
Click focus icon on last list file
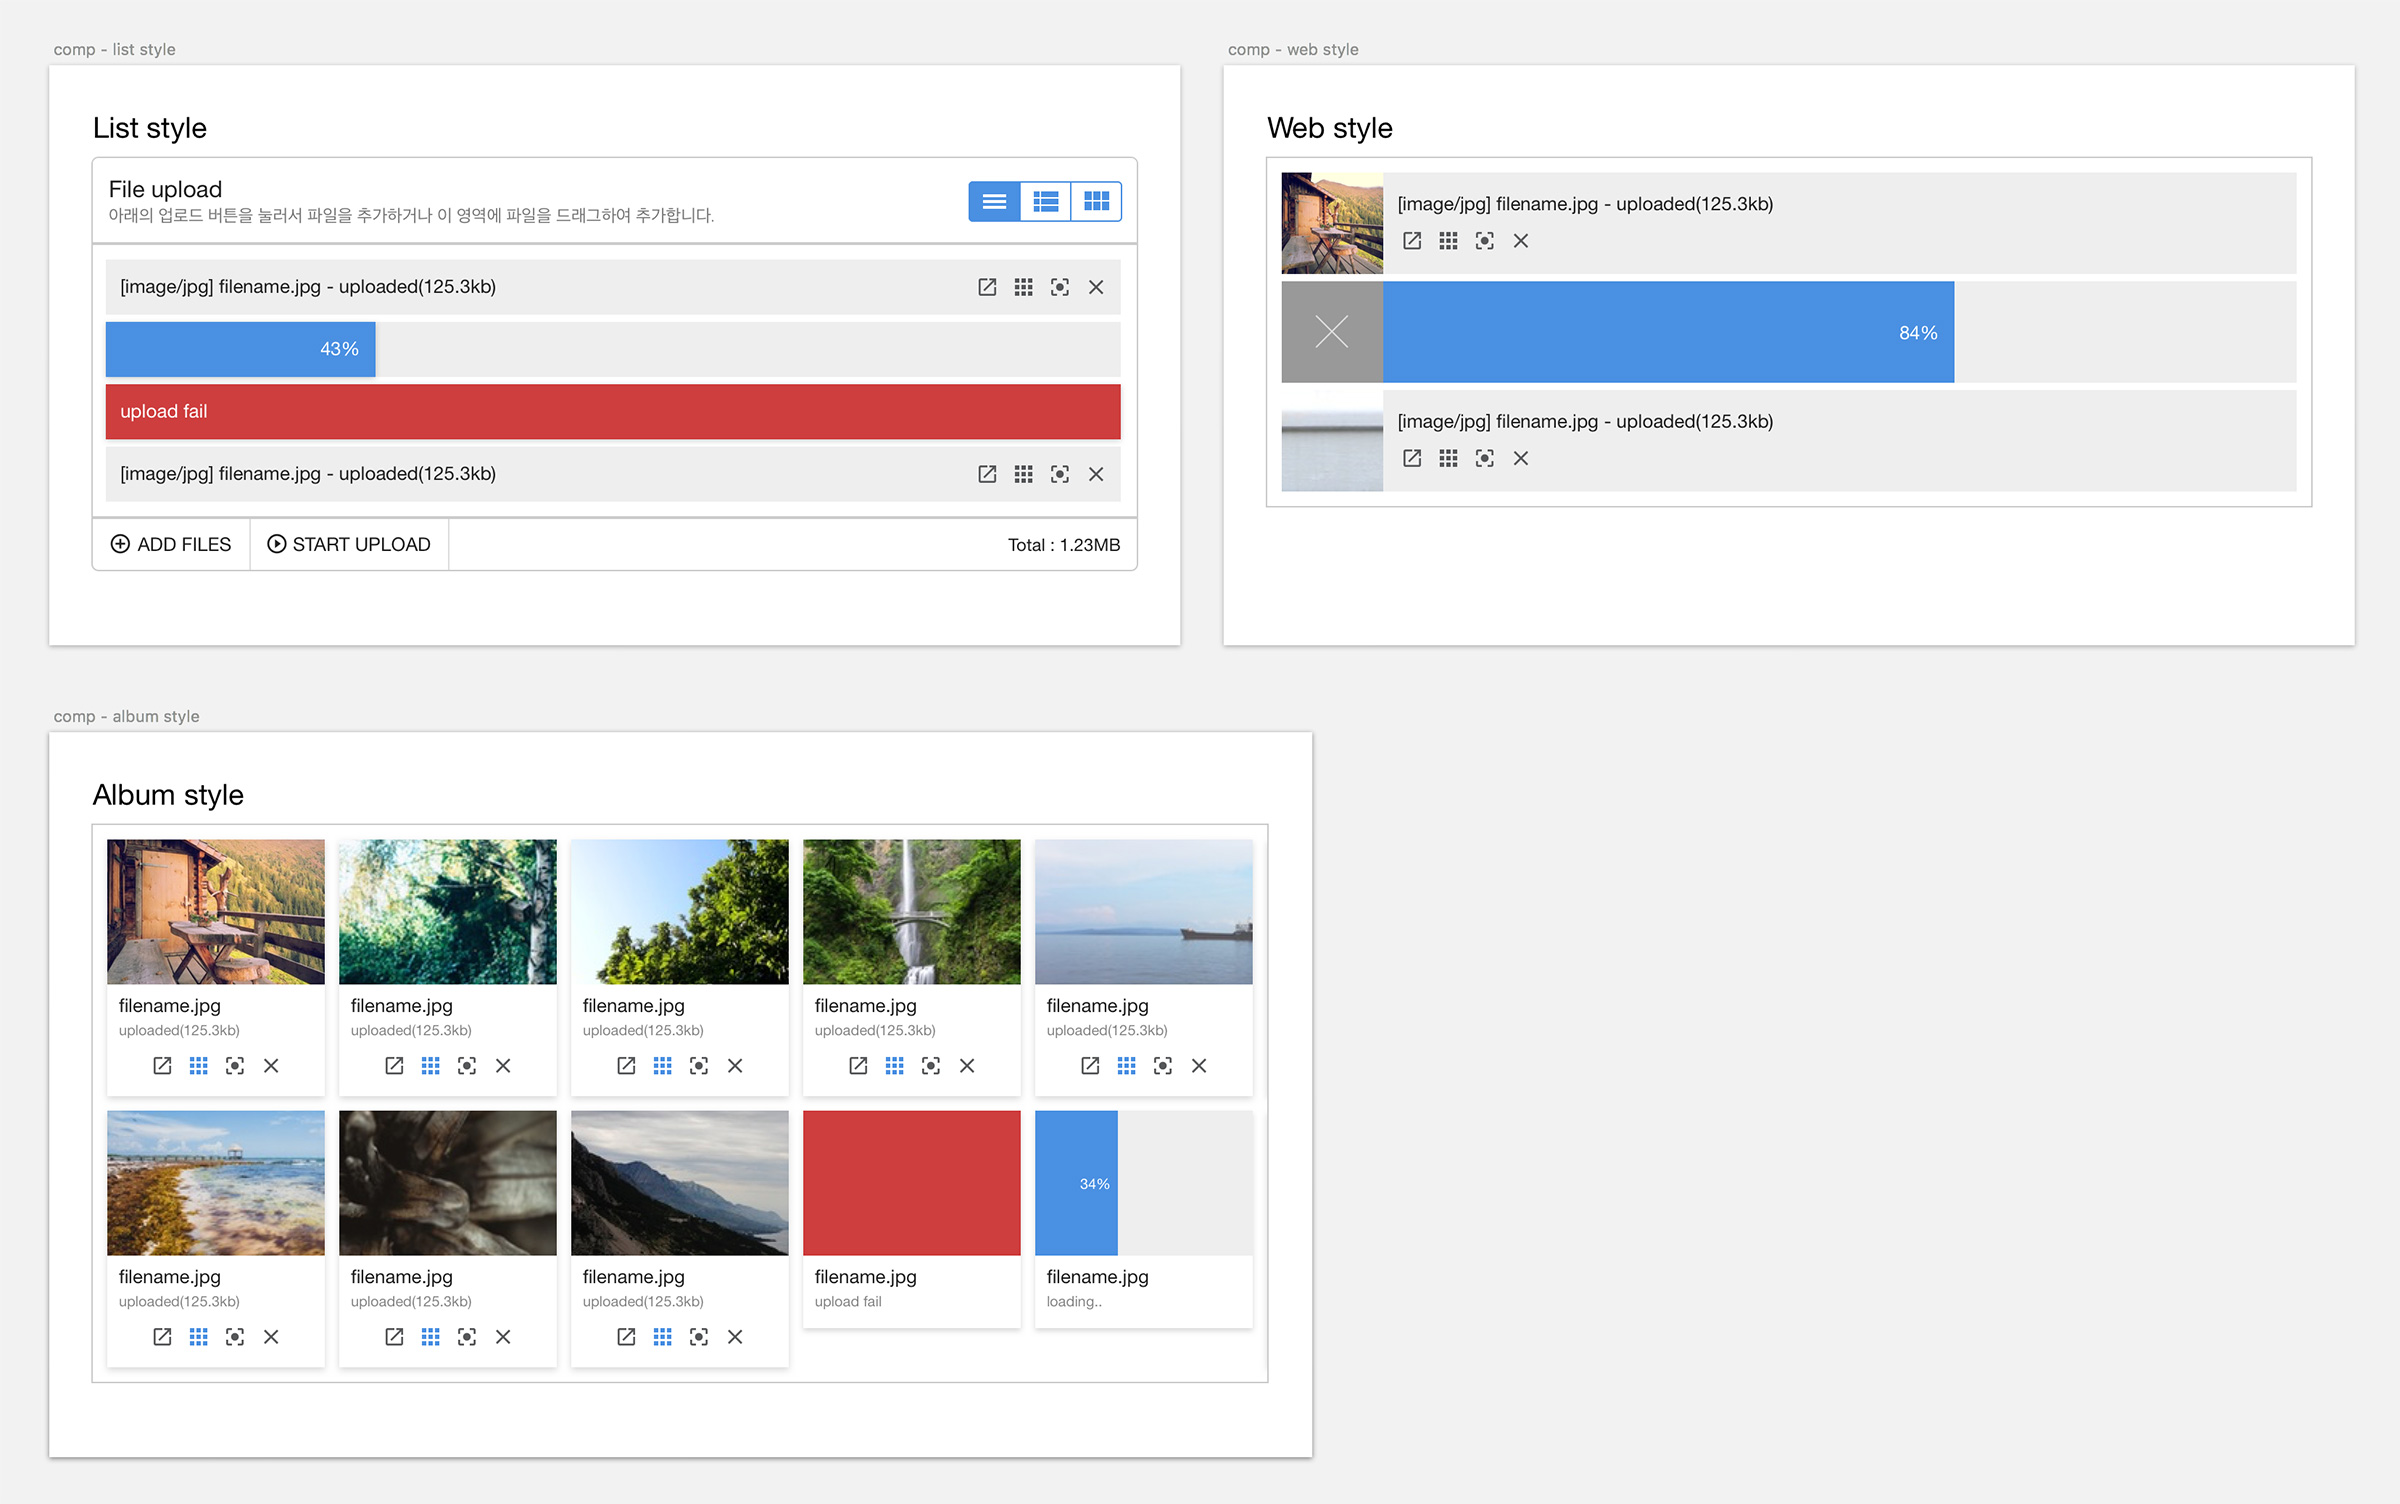click(1060, 474)
